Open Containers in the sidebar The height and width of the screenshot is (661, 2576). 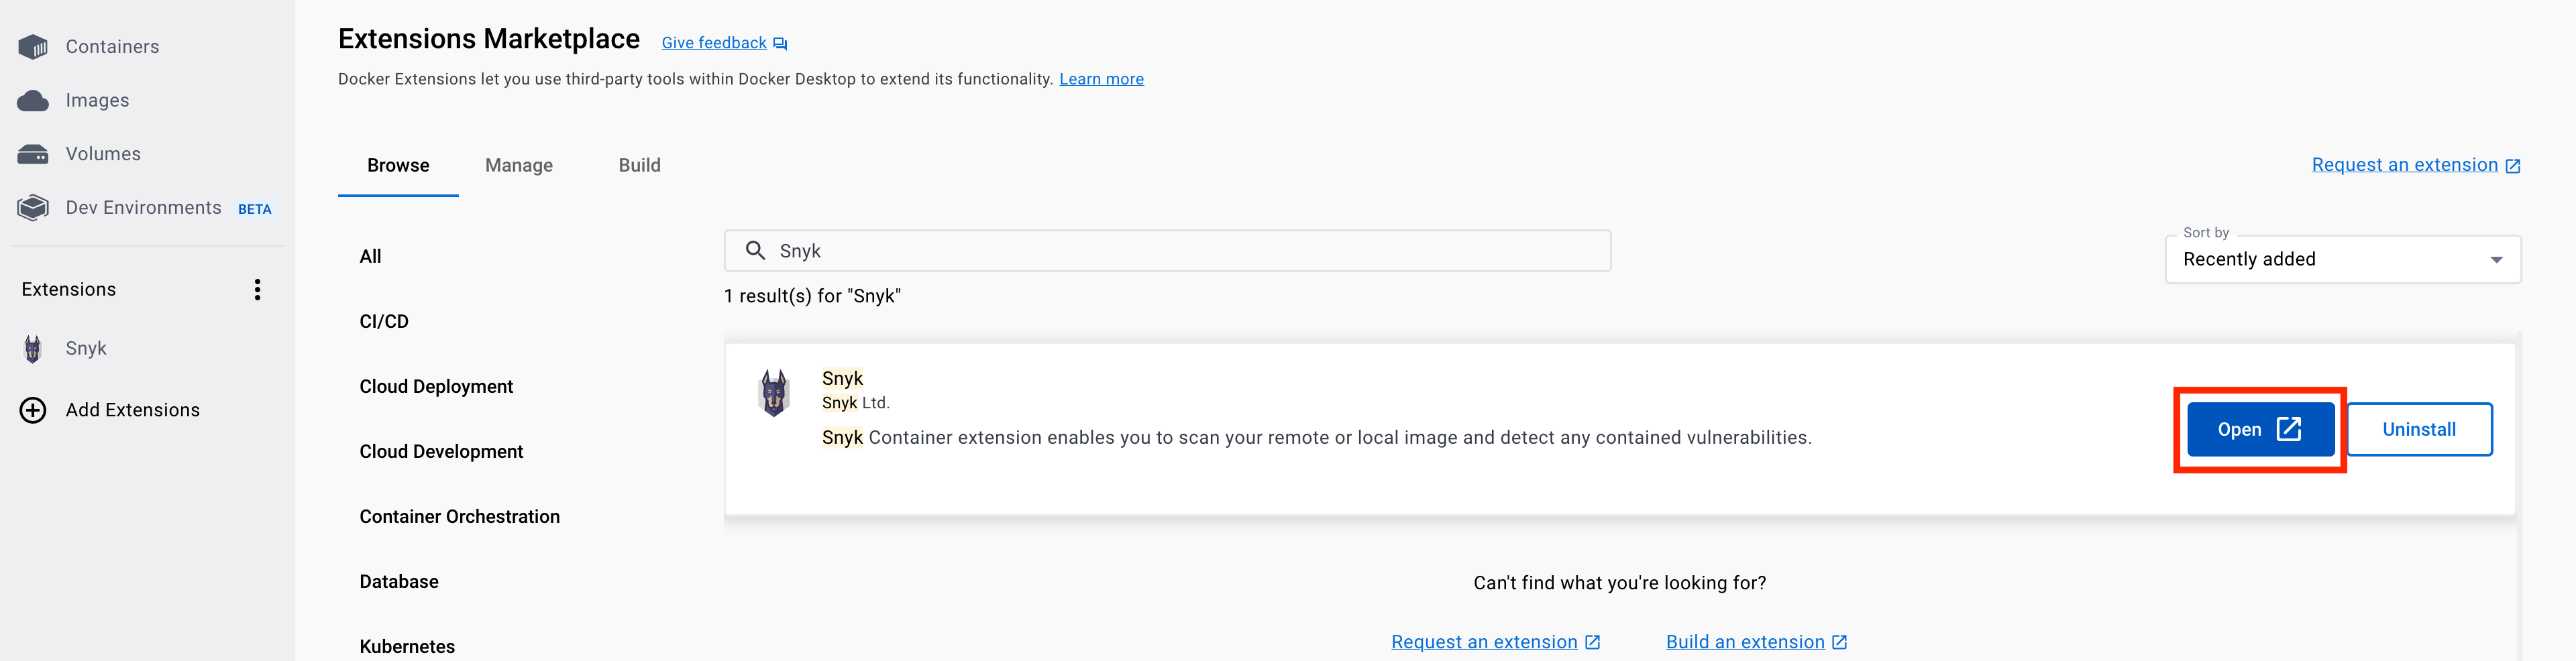click(112, 47)
